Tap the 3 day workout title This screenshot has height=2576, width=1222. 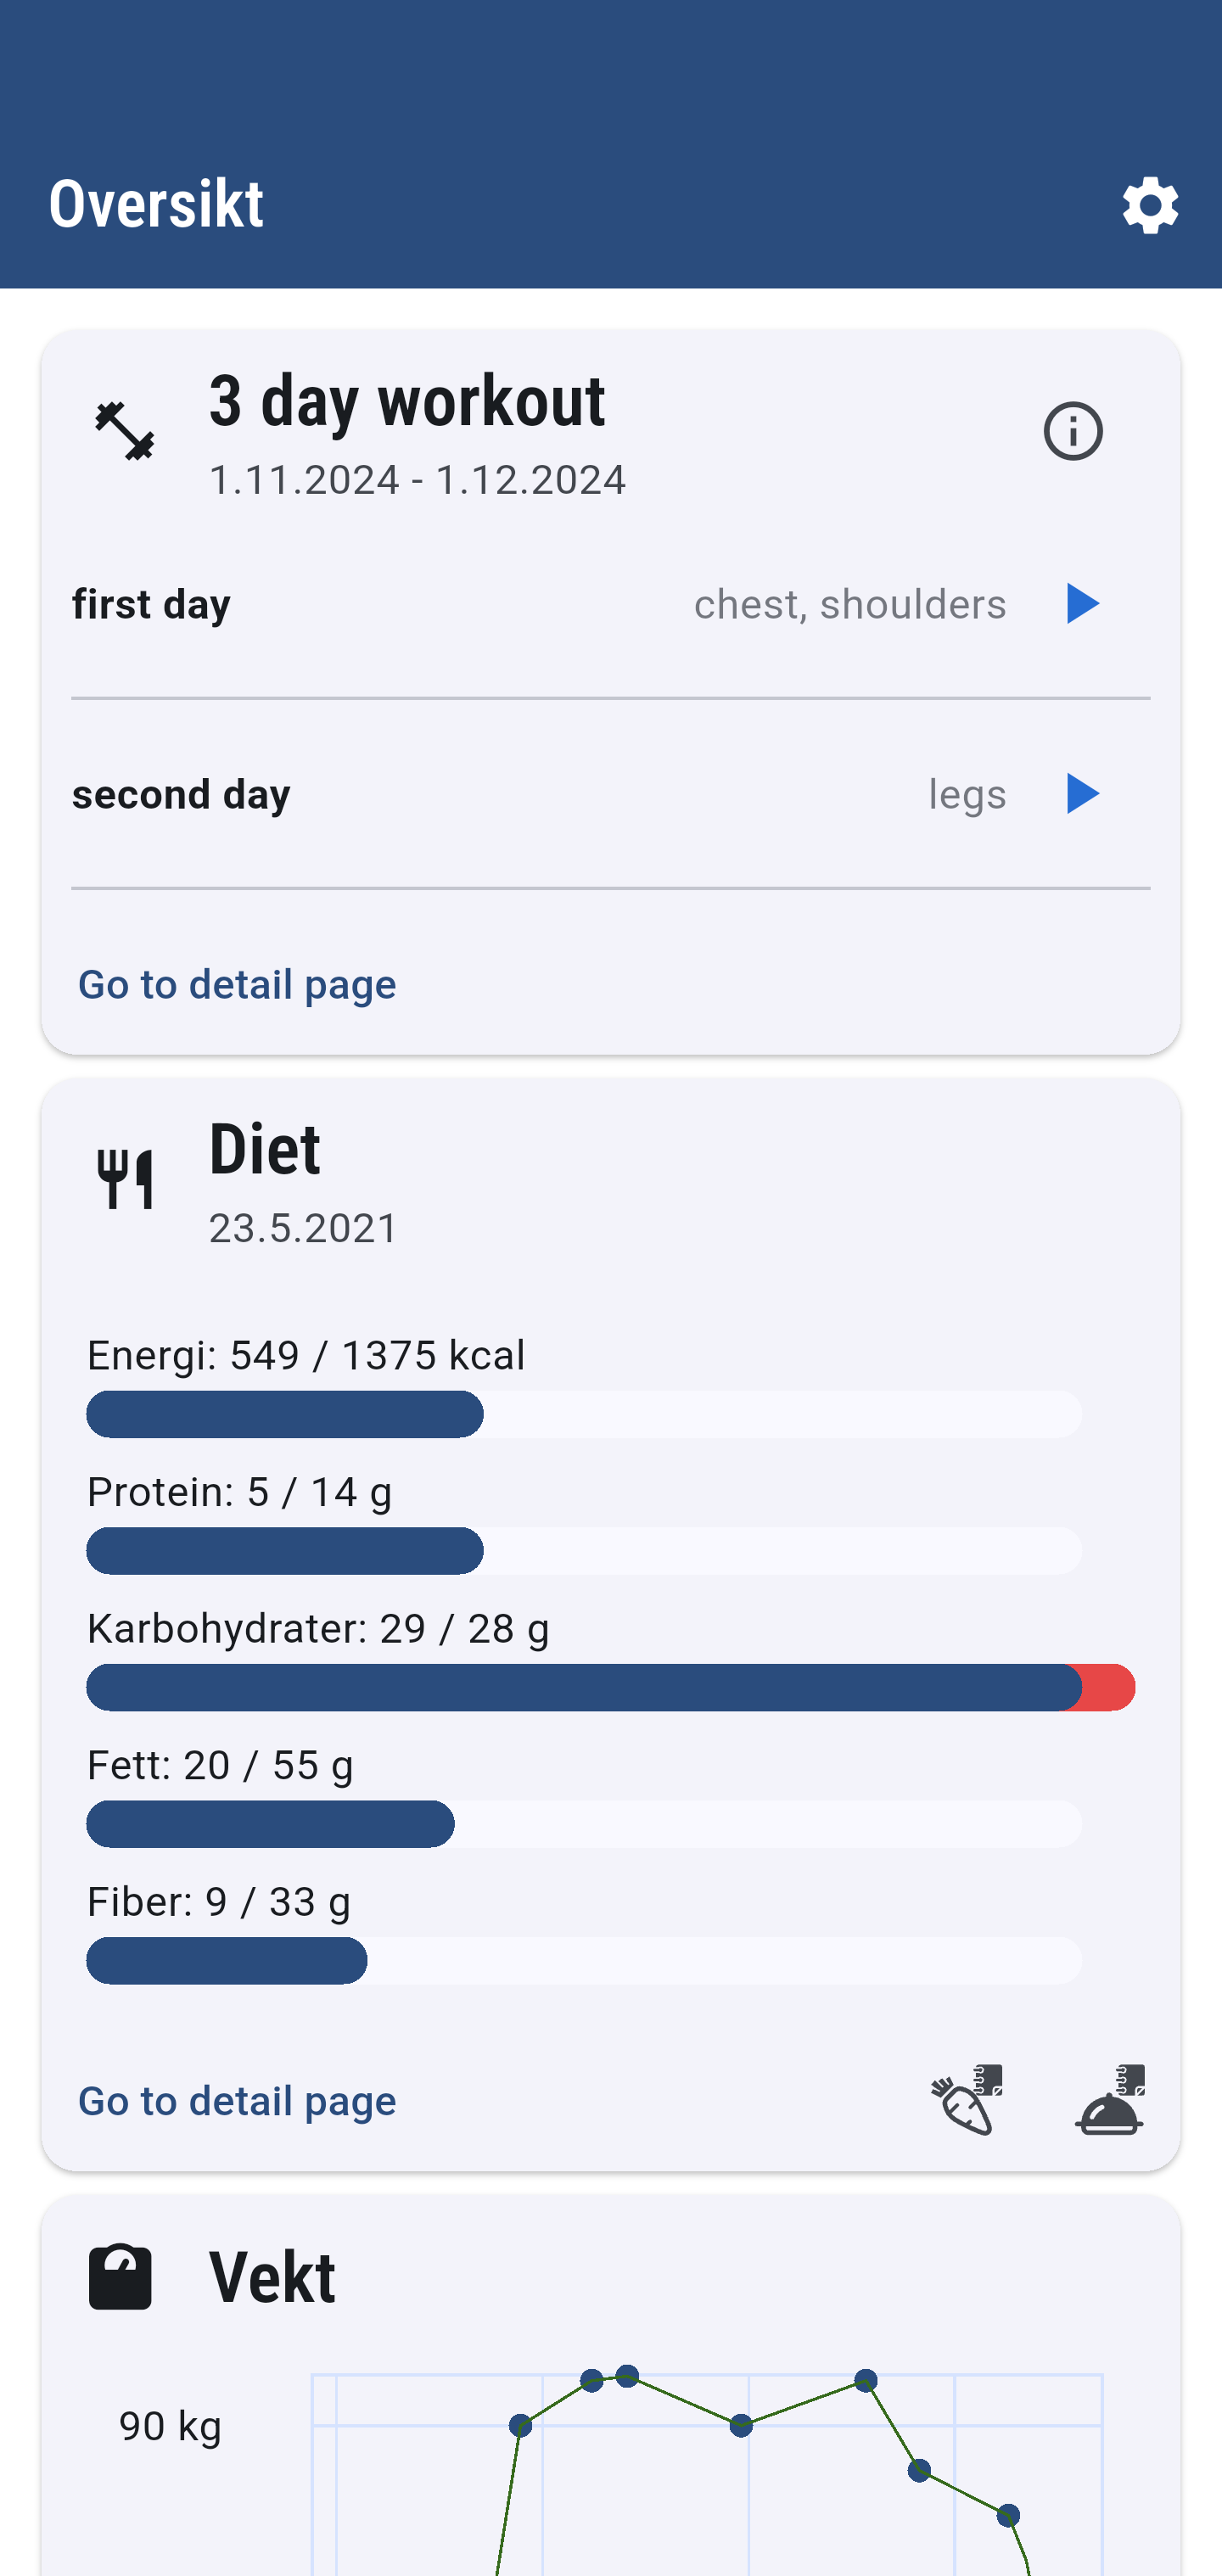[407, 402]
